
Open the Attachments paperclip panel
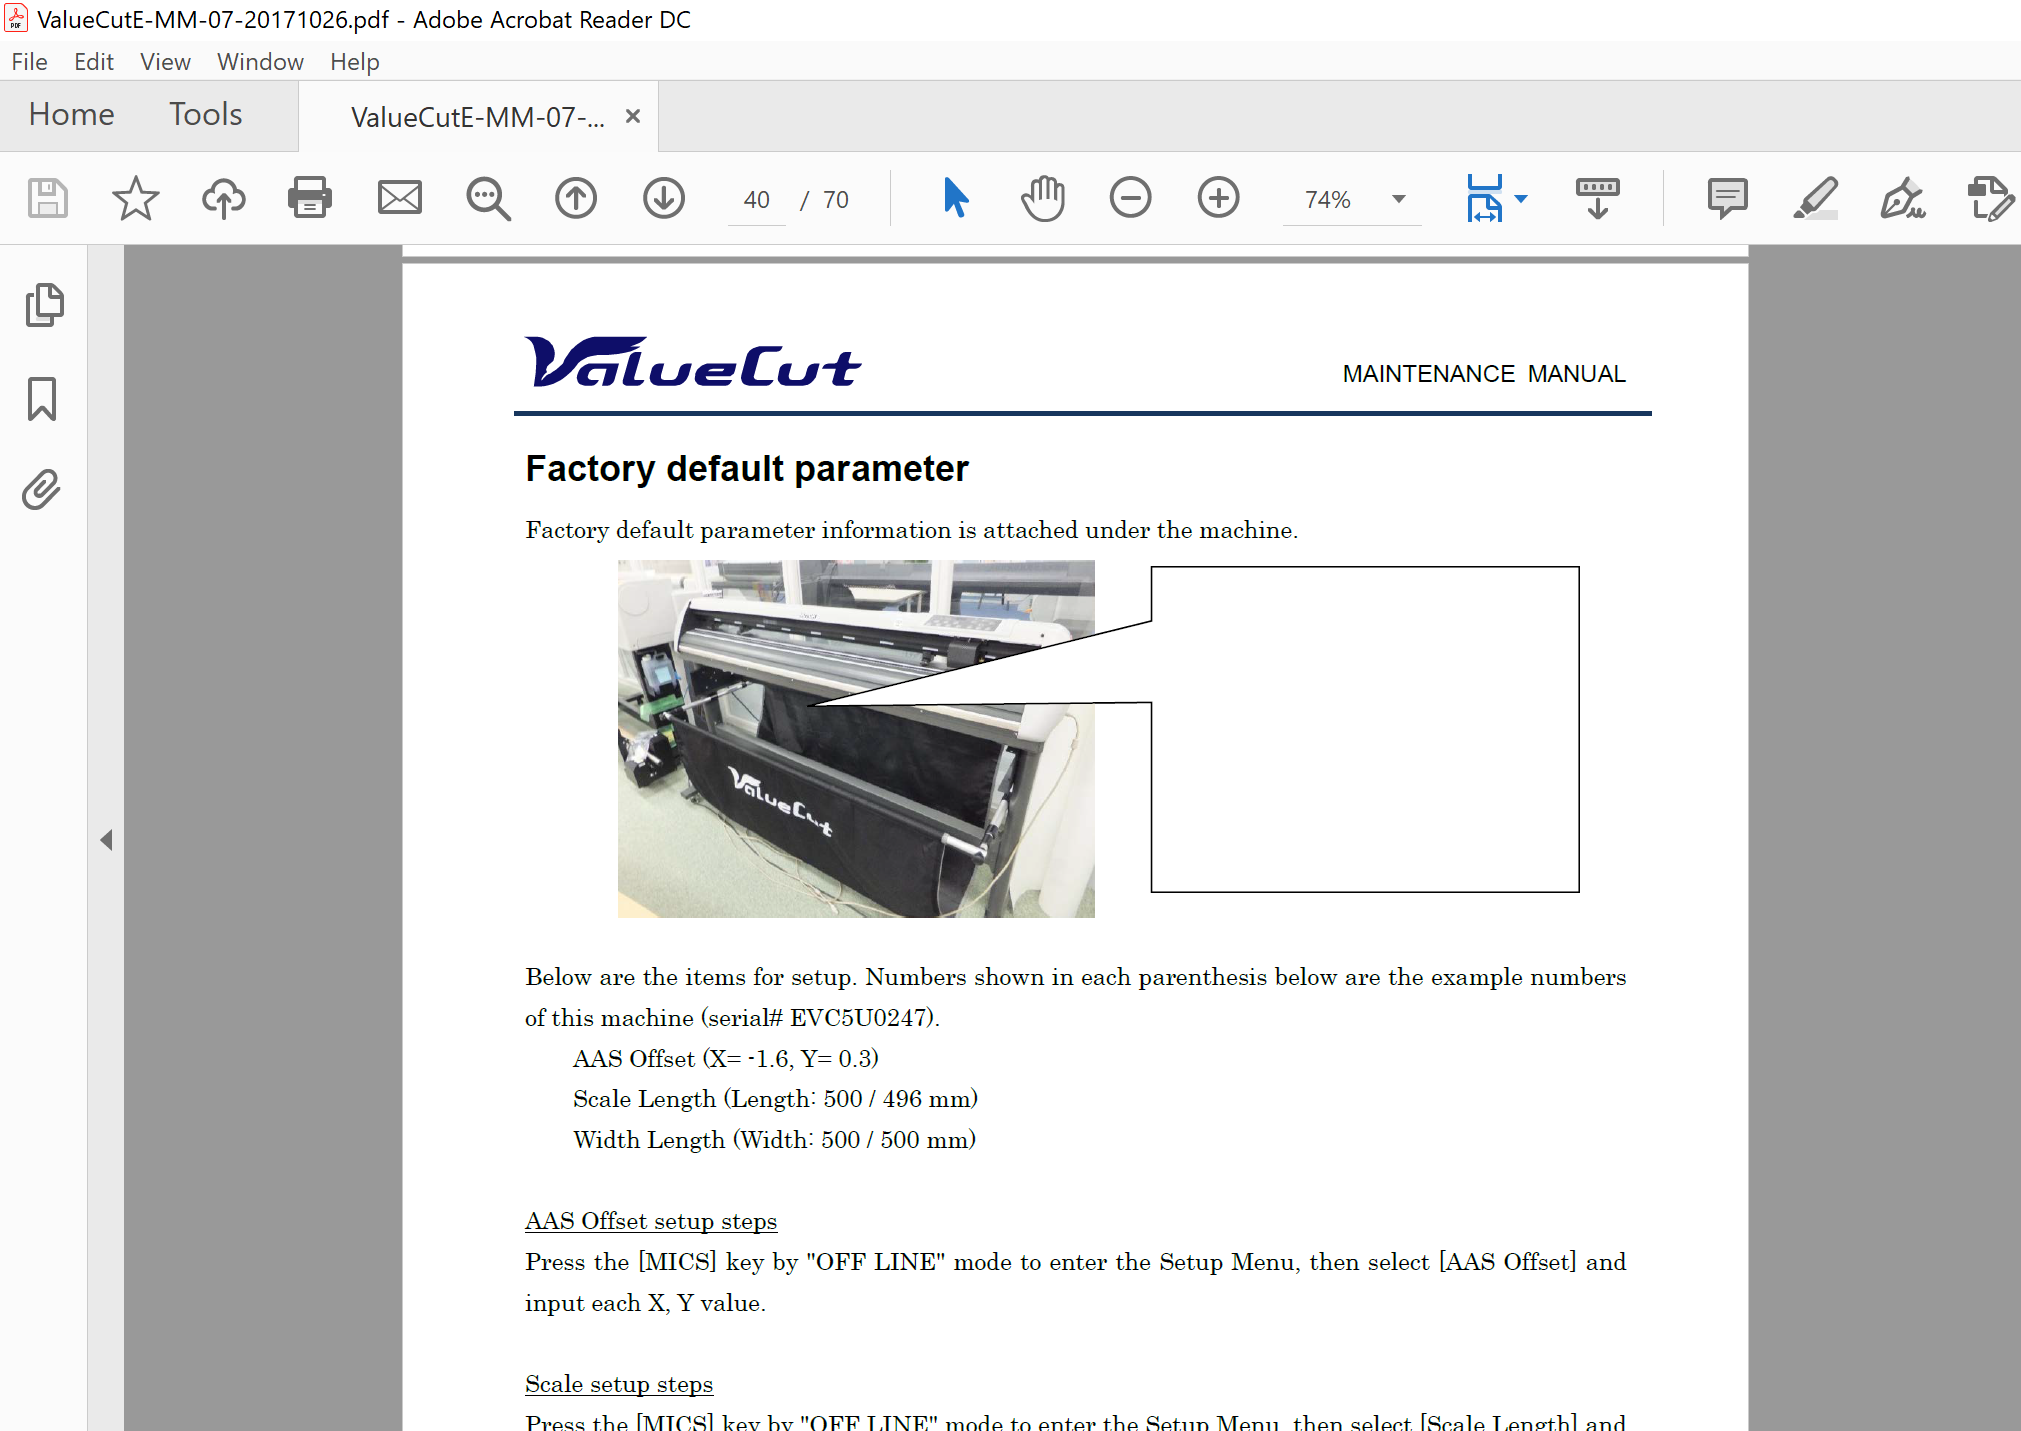point(42,489)
